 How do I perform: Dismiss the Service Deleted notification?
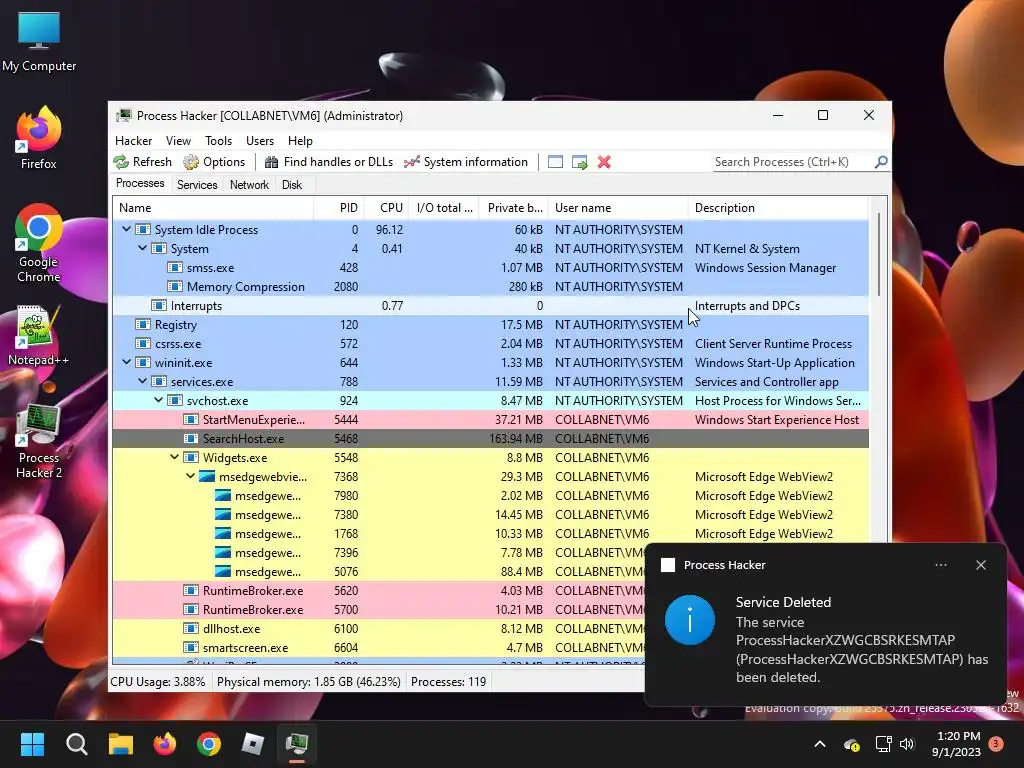click(981, 565)
